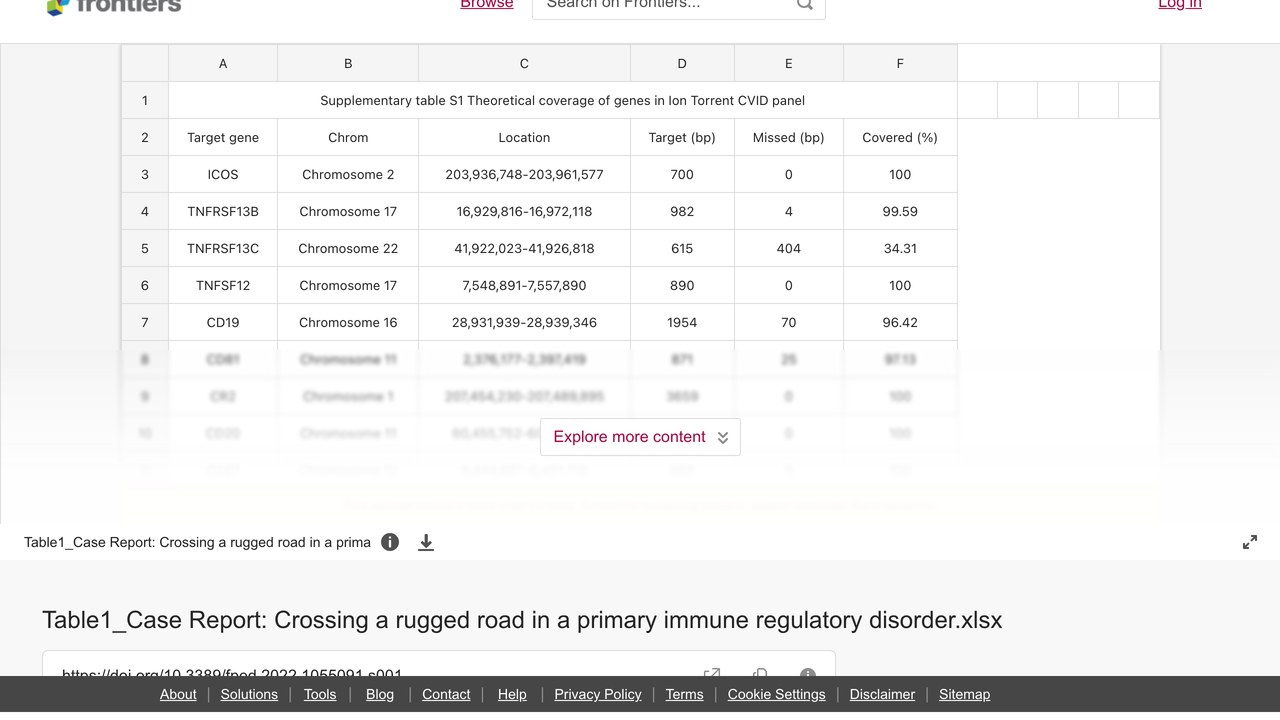
Task: Click the Log in link
Action: click(1180, 5)
